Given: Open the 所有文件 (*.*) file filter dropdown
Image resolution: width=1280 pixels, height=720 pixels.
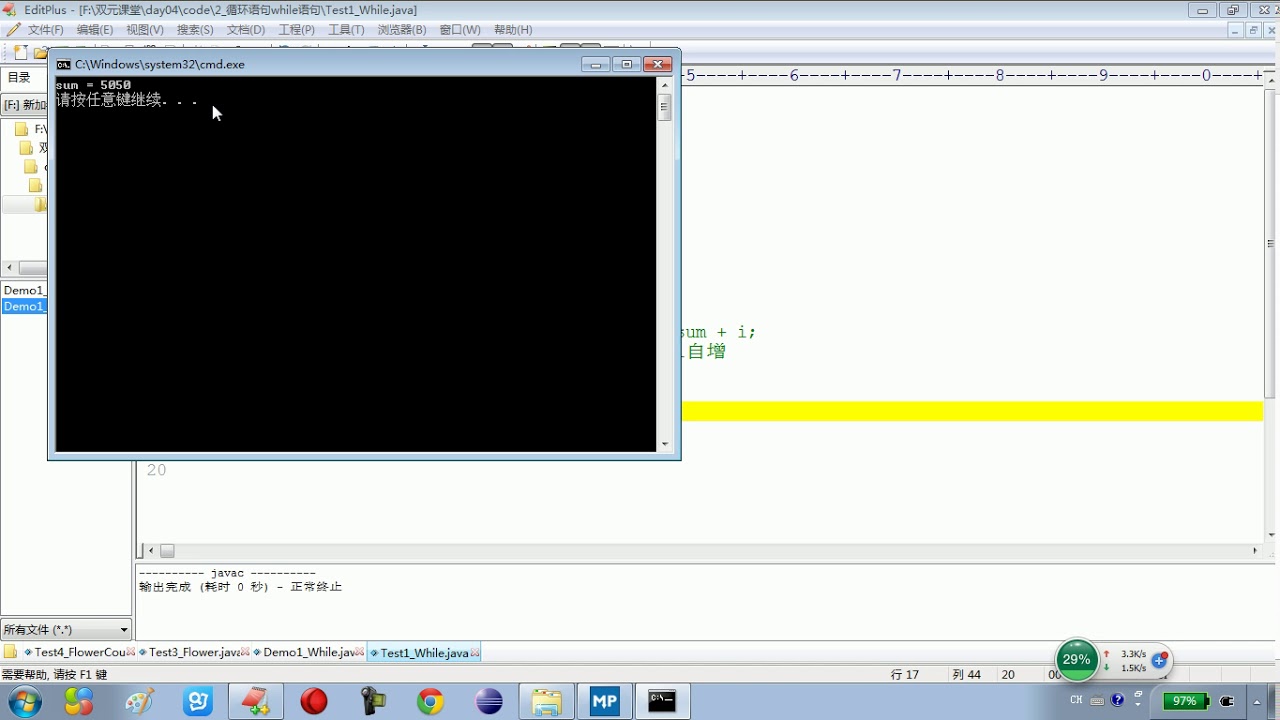Looking at the screenshot, I should coord(66,629).
